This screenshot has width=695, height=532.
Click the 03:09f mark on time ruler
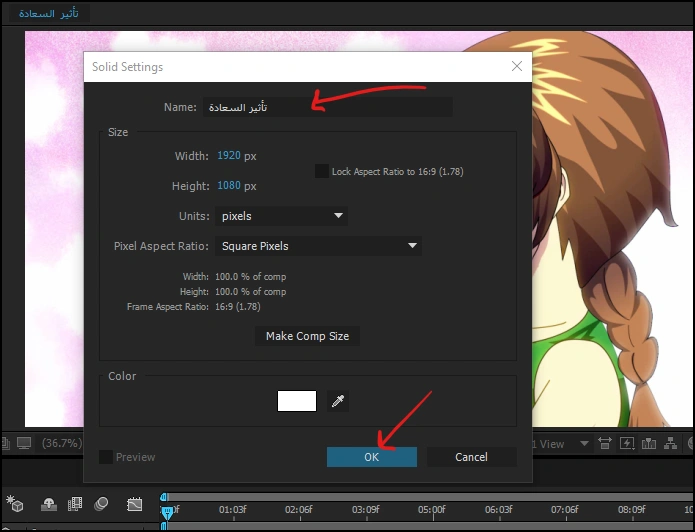pos(366,510)
